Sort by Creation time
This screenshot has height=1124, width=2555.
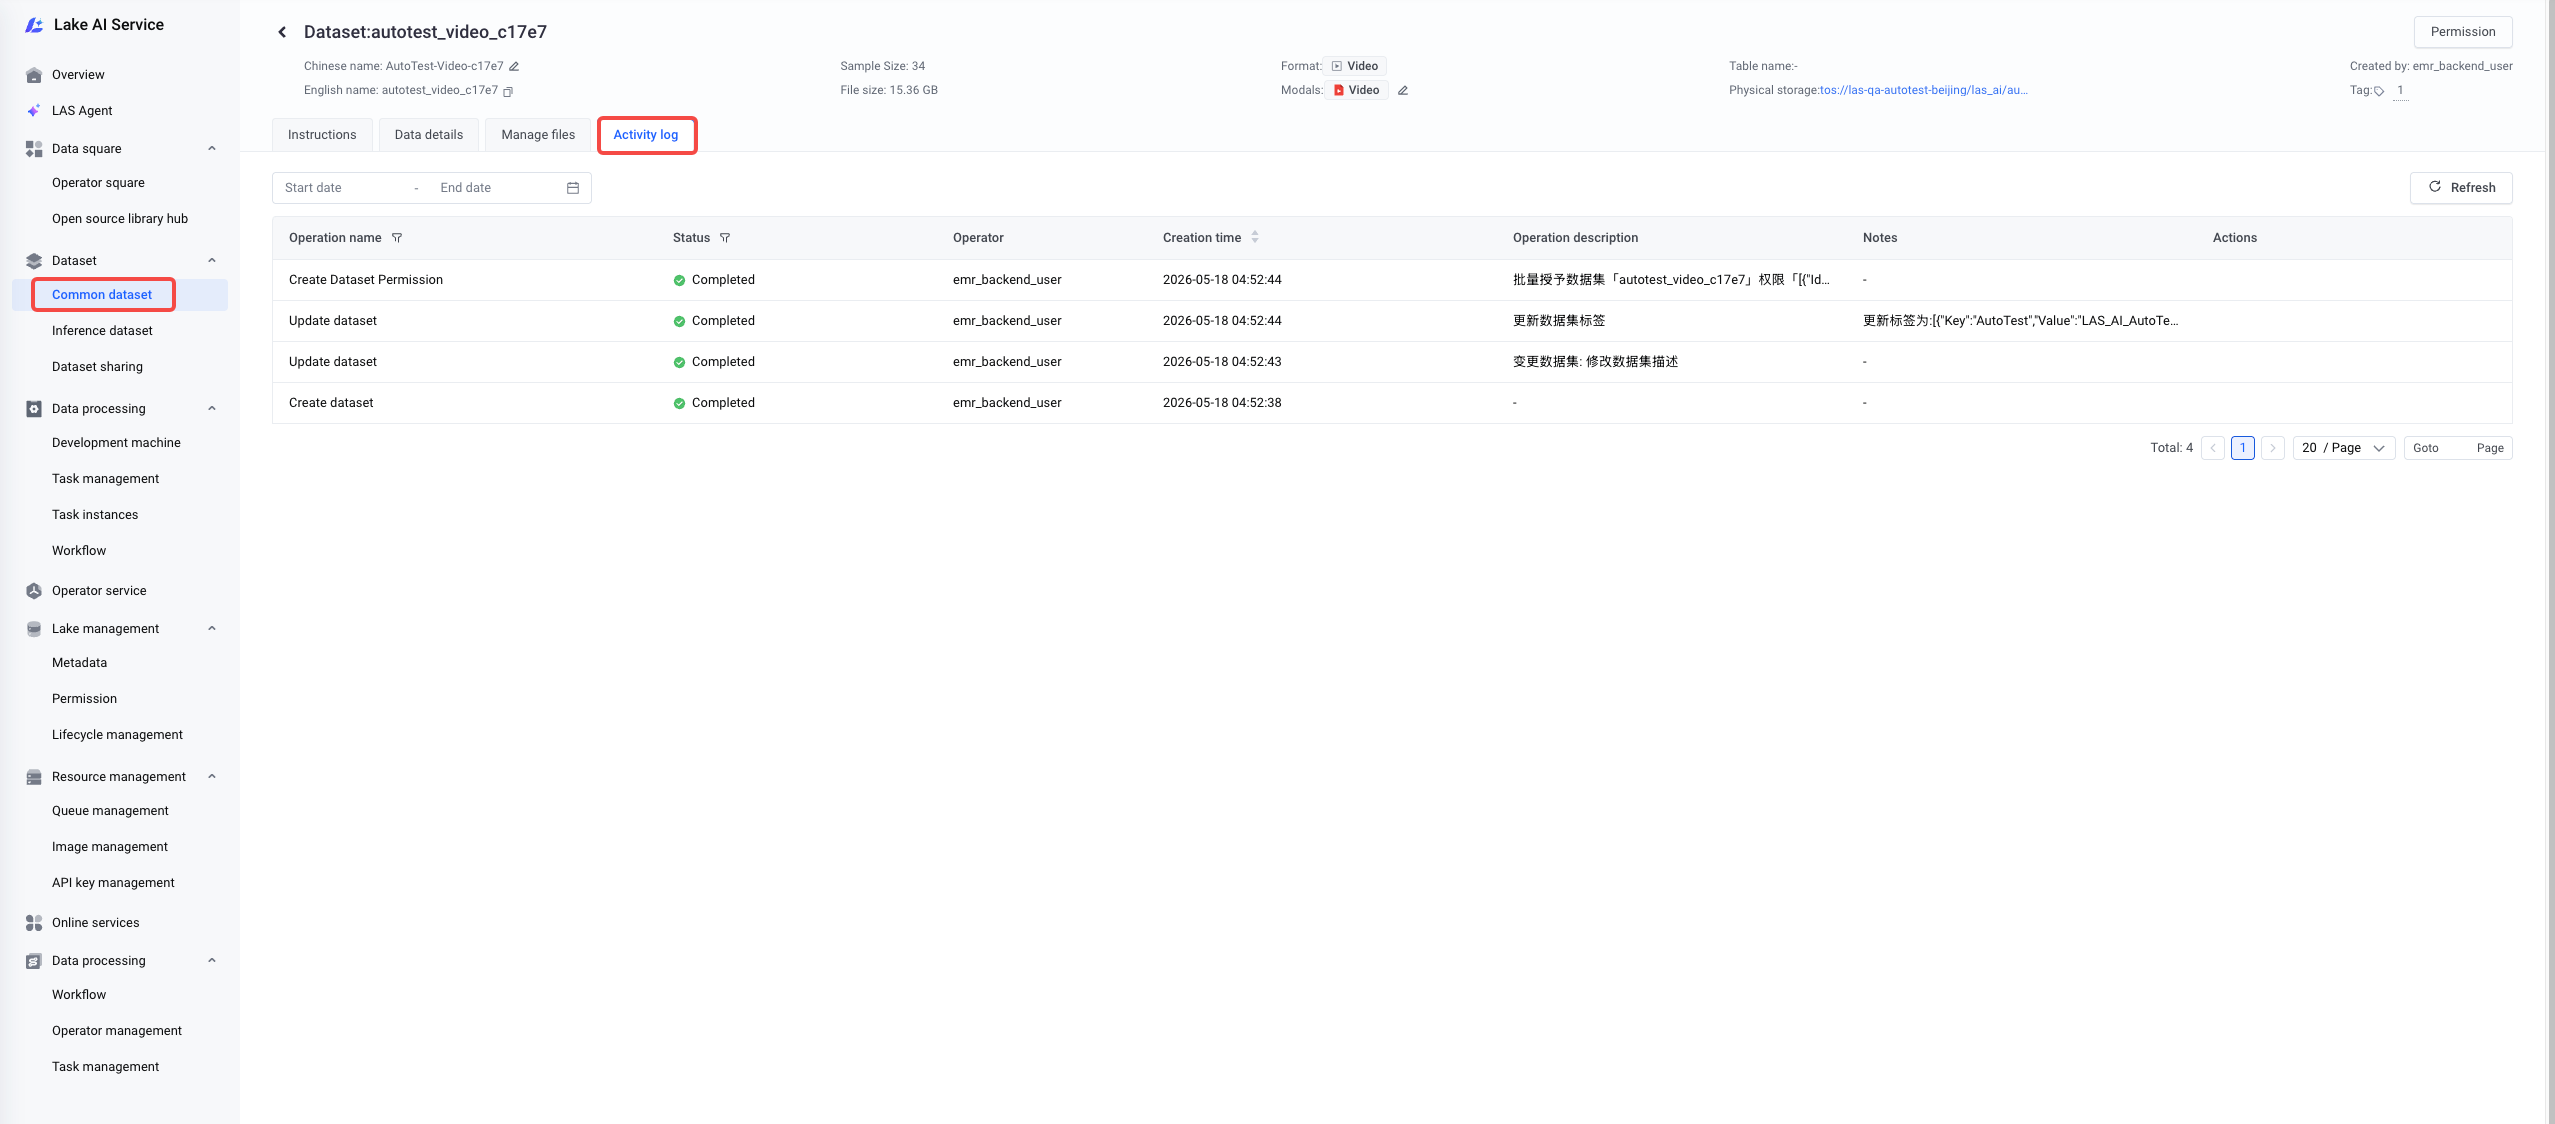[x=1255, y=238]
